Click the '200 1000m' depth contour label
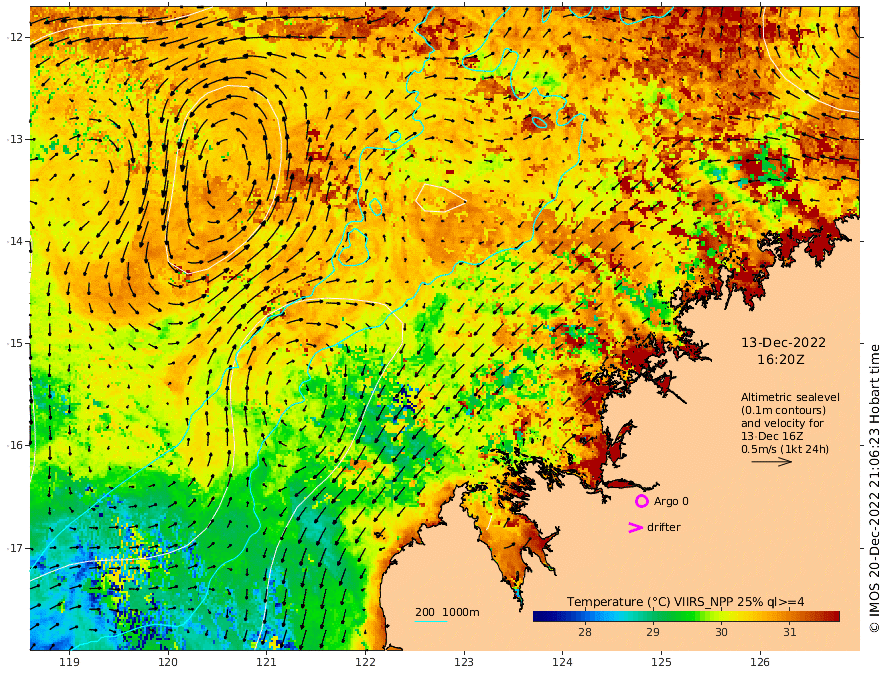Image resolution: width=880 pixels, height=680 pixels. pos(447,612)
